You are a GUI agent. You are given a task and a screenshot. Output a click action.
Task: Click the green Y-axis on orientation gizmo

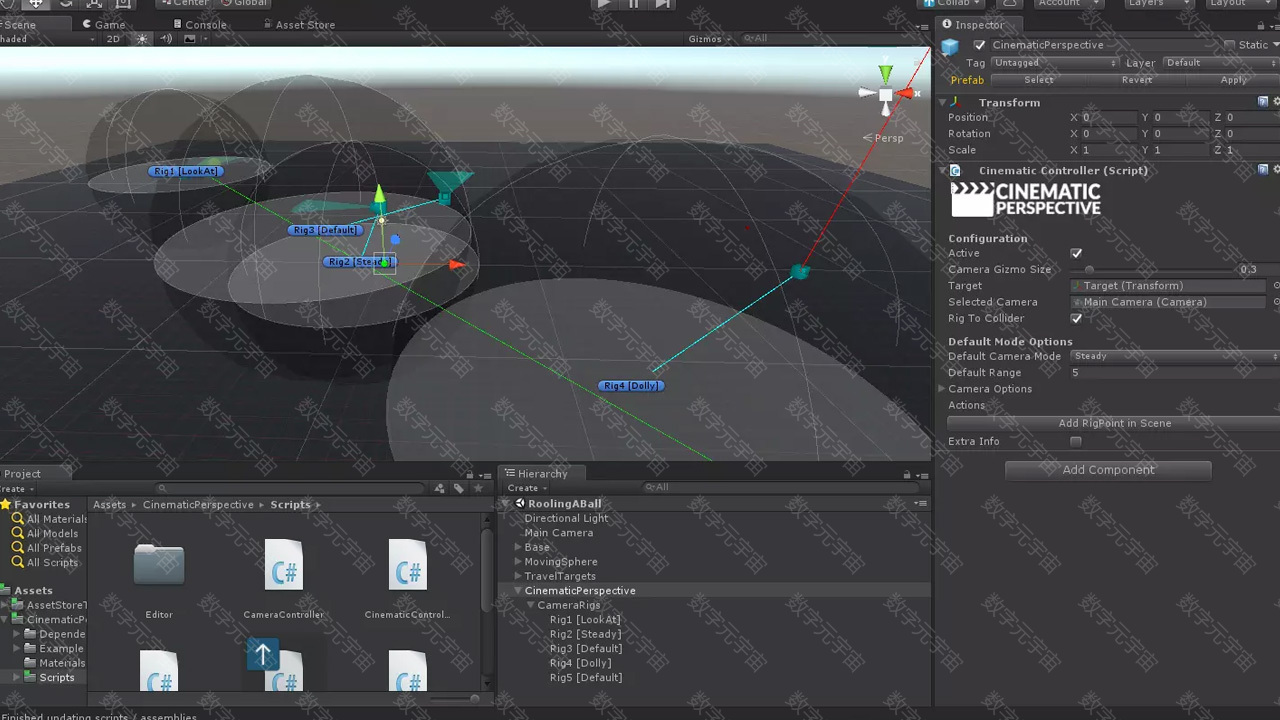coord(885,73)
